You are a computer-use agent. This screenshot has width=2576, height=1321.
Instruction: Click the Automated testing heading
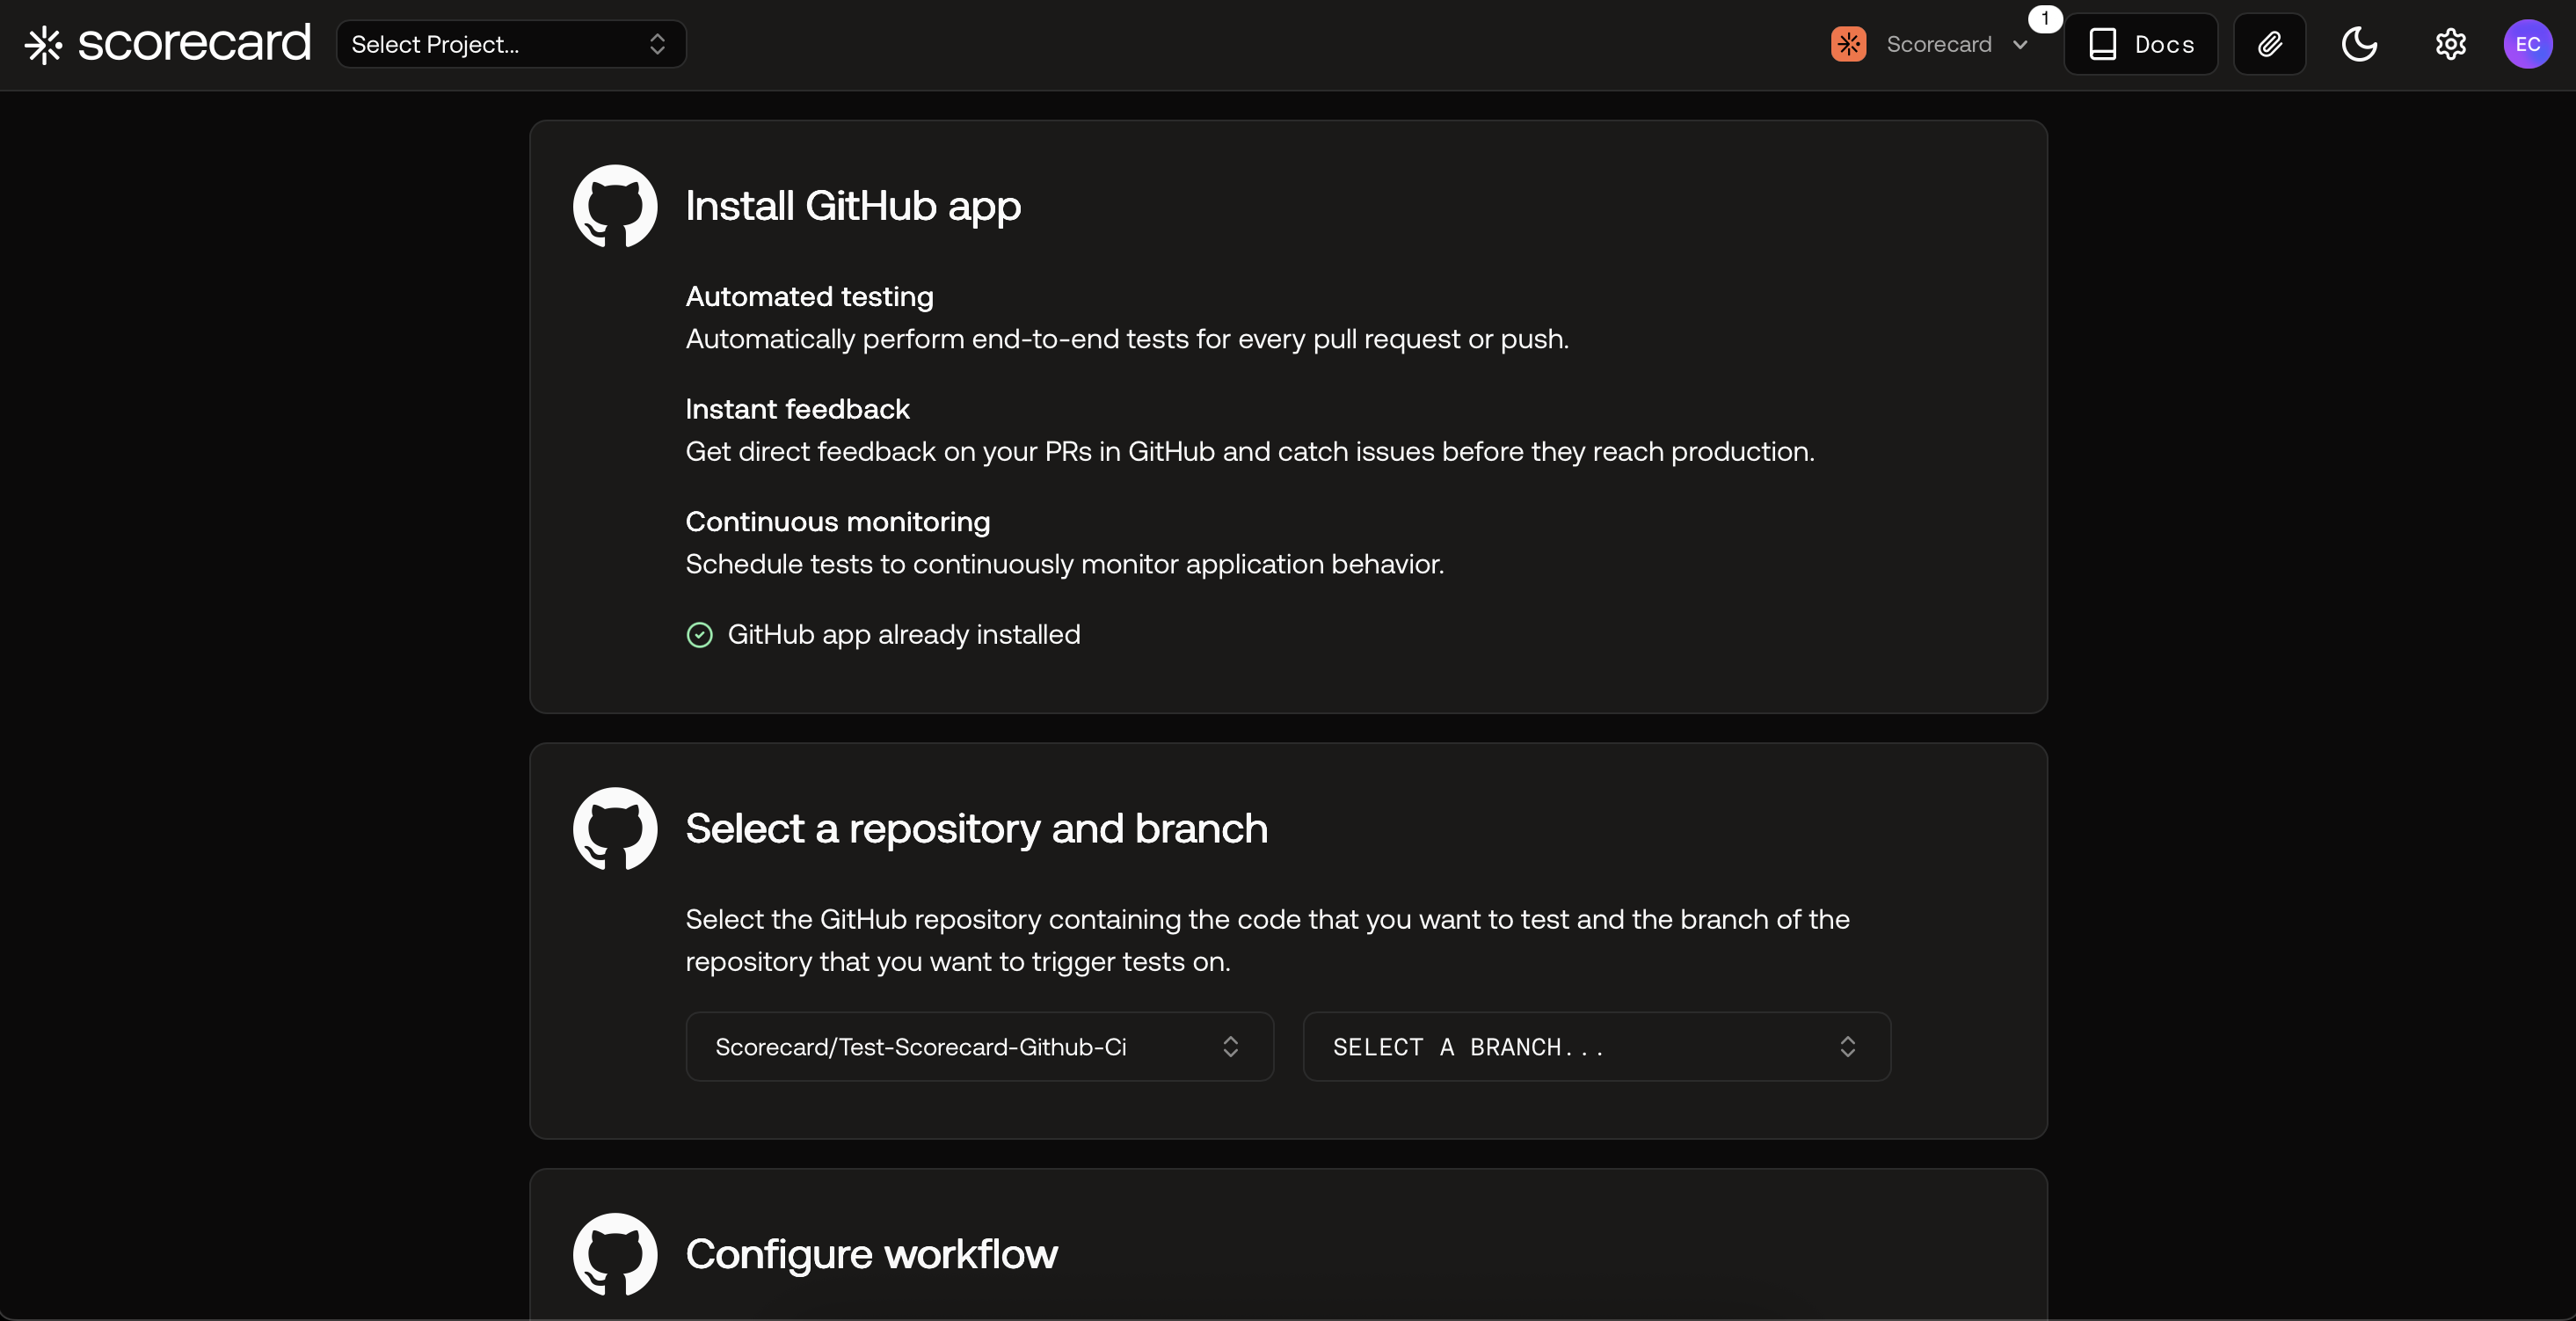click(809, 297)
